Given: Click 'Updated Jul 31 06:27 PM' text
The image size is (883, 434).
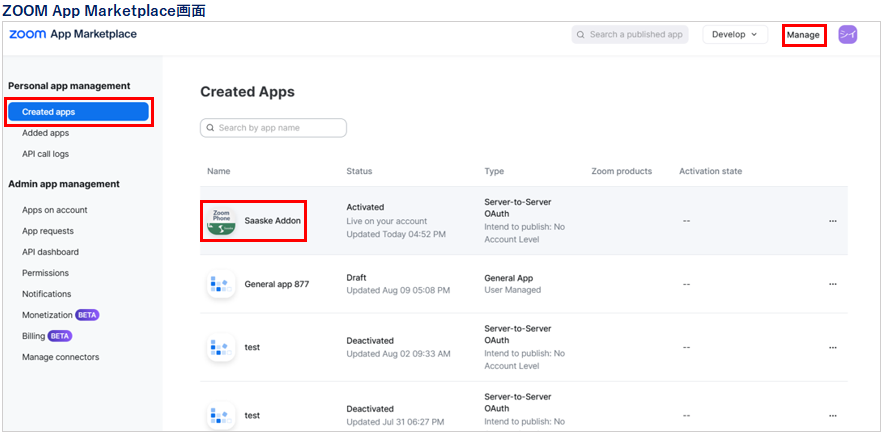Looking at the screenshot, I should (x=395, y=422).
